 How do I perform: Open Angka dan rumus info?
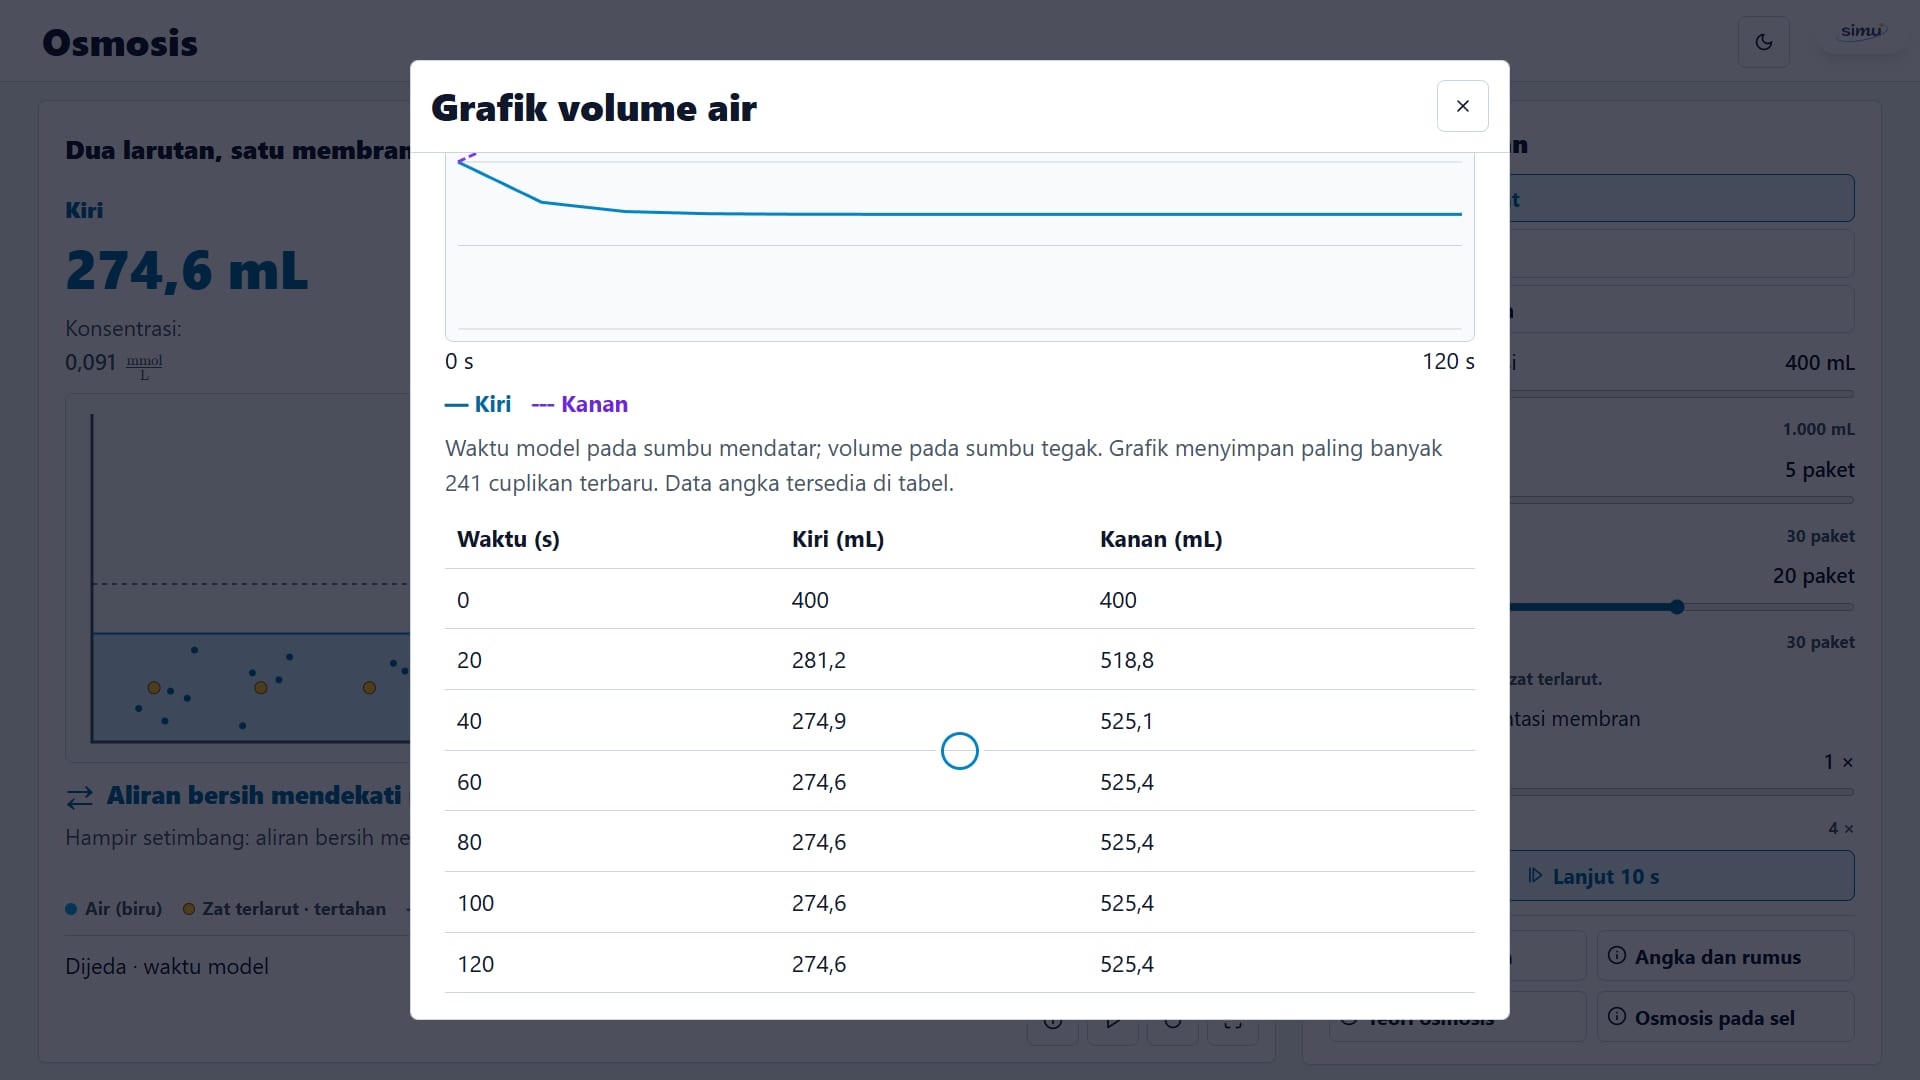[1725, 957]
